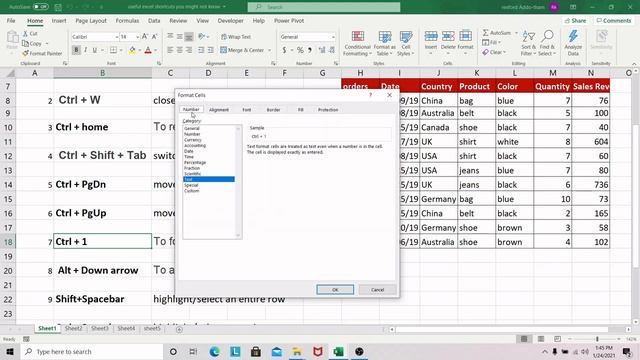Toggle Italic formatting in ribbon
640x360 pixels.
point(85,50)
